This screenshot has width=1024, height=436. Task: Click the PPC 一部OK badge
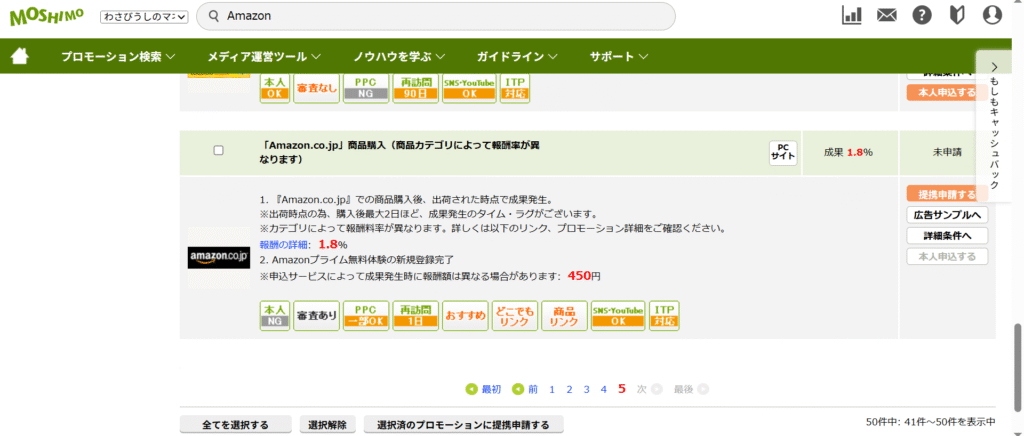pos(366,316)
